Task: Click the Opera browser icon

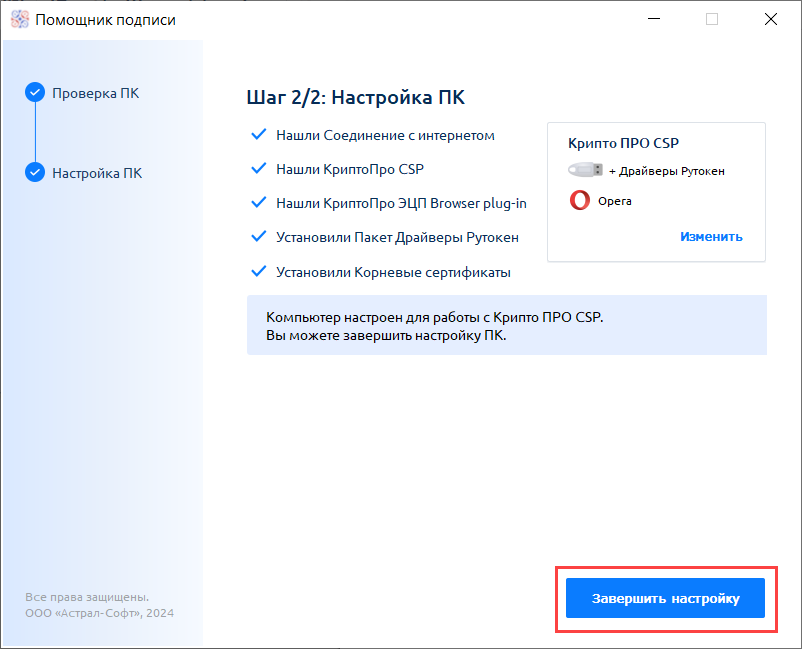Action: point(579,201)
